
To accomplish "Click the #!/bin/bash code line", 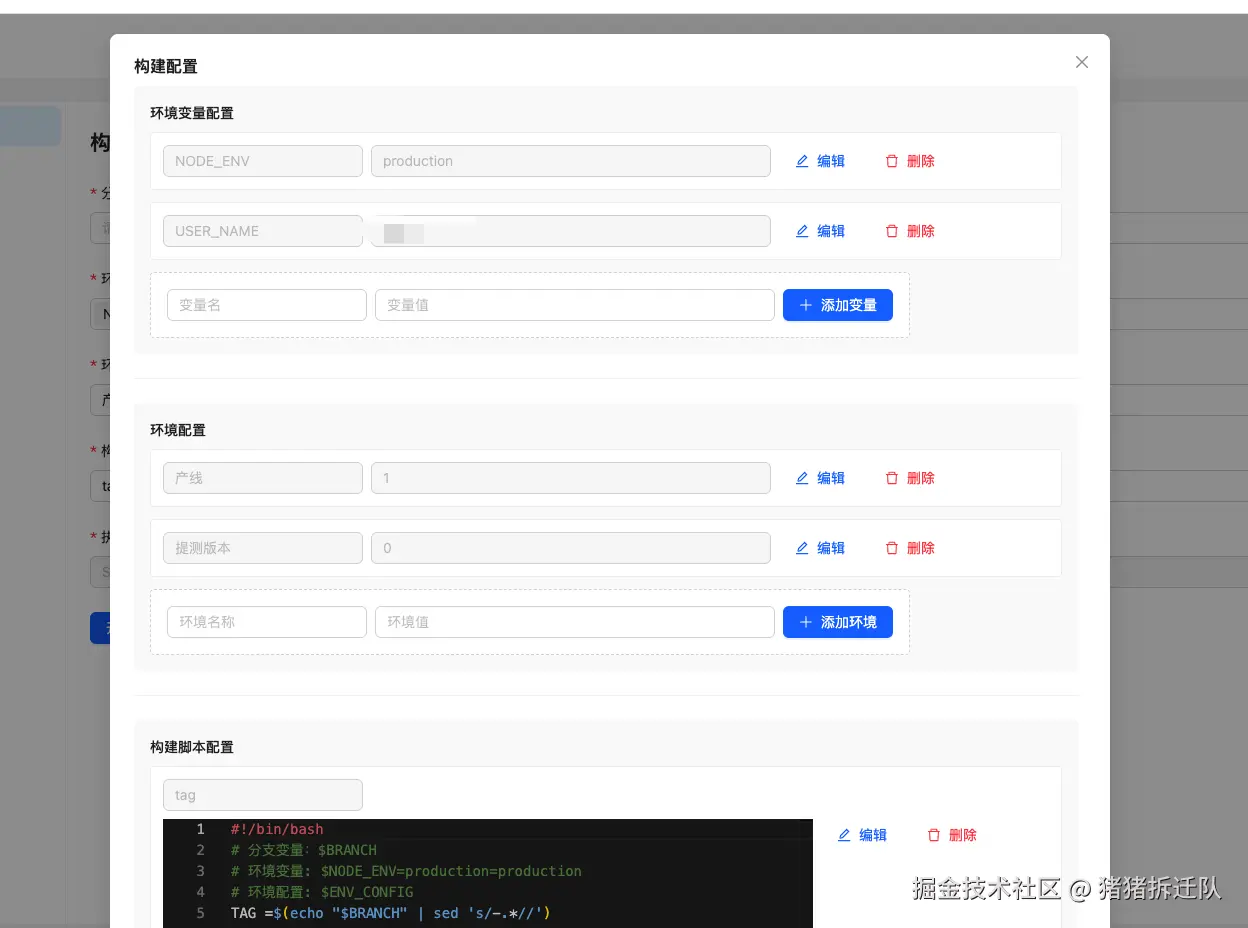I will [277, 829].
